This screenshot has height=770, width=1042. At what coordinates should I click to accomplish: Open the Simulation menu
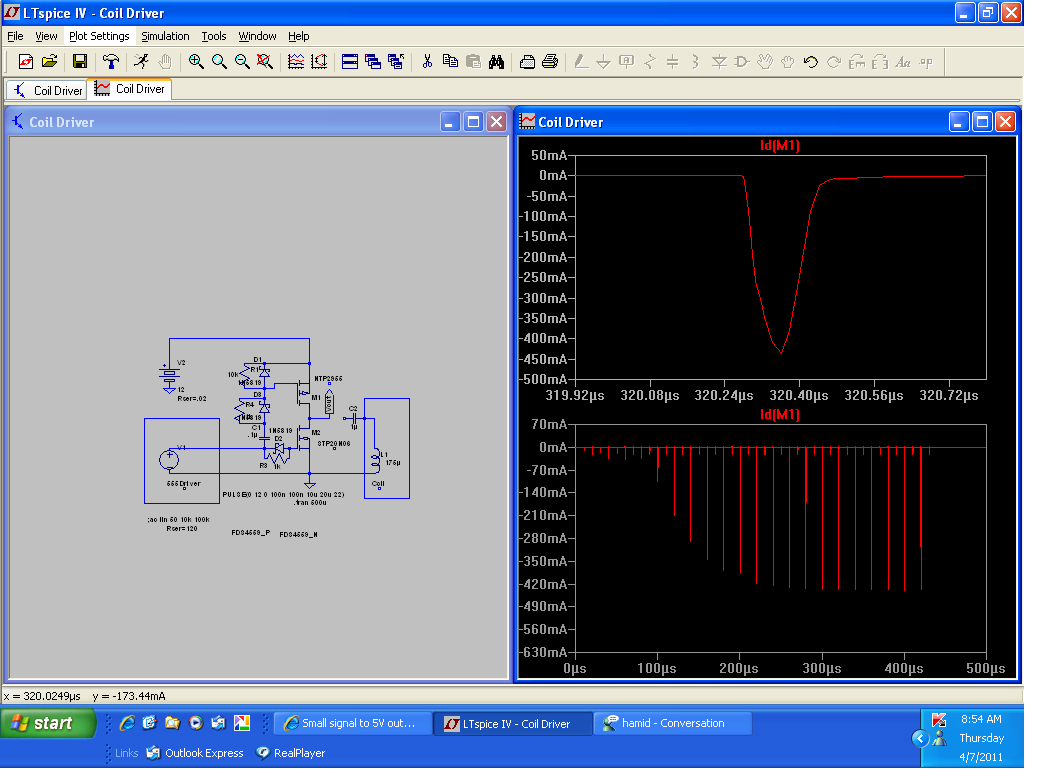[165, 36]
